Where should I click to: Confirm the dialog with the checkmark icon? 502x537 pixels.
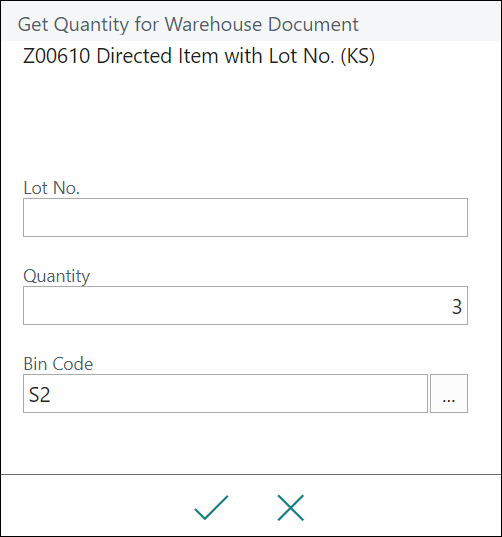click(x=211, y=508)
